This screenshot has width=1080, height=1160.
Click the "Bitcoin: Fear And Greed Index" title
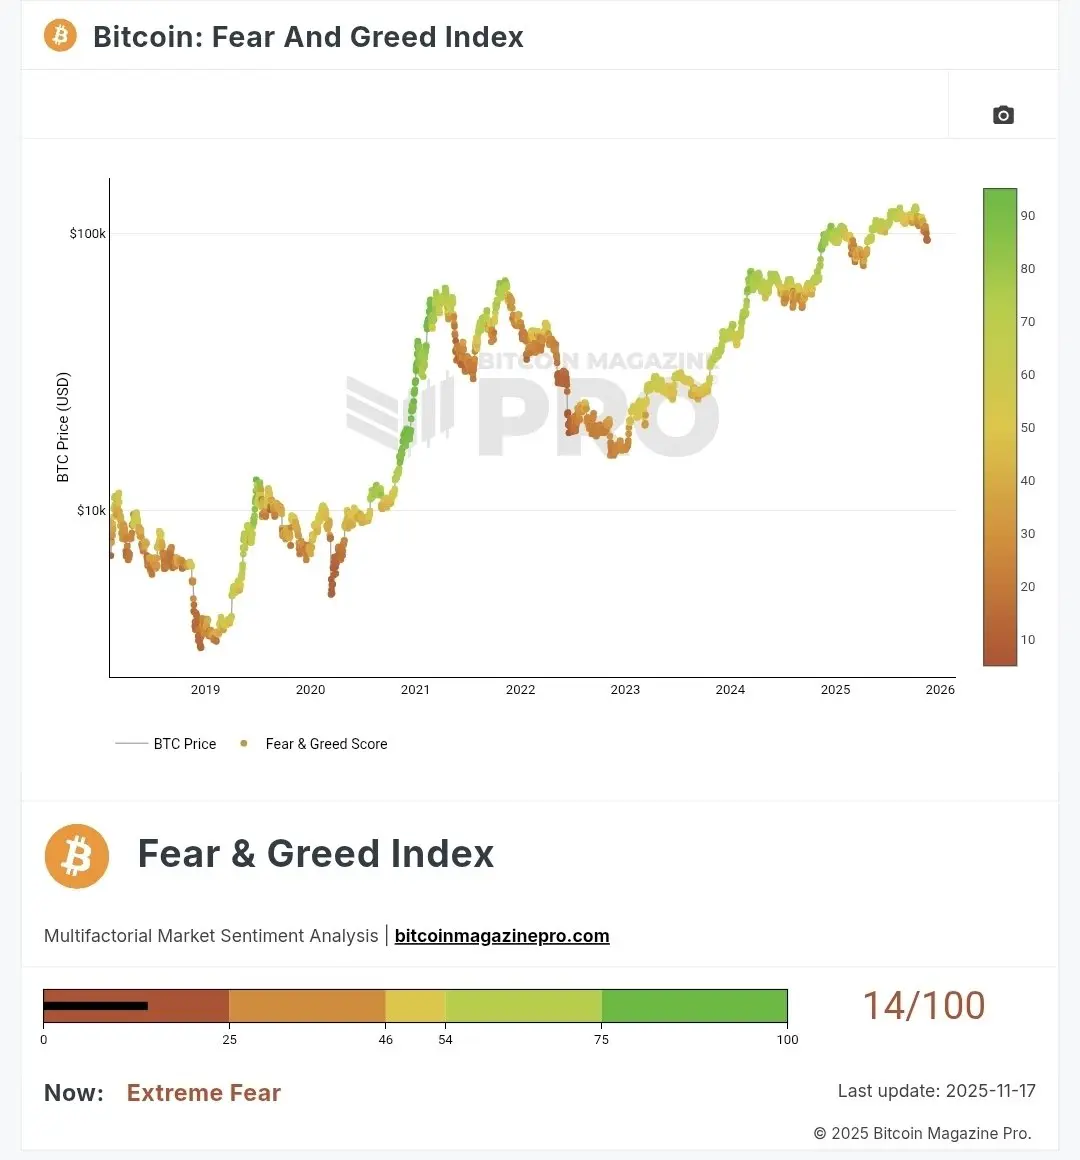(308, 37)
